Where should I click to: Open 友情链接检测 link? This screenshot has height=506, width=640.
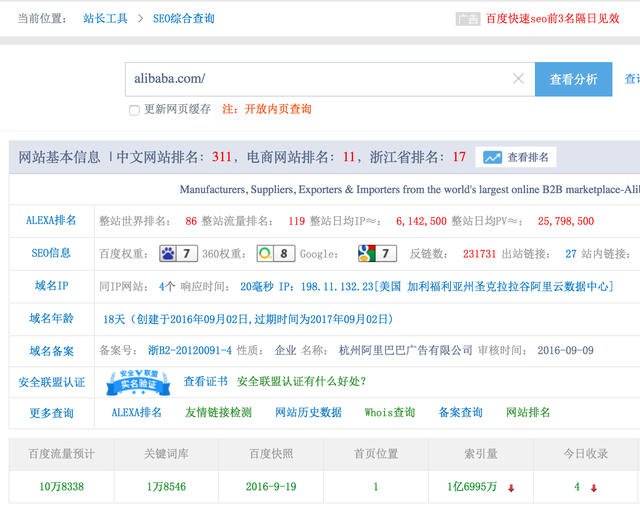click(218, 412)
